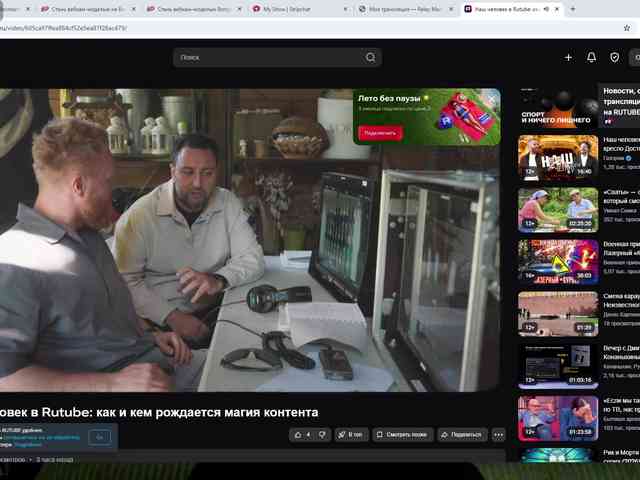This screenshot has height=480, width=640.
Task: Close the second webcam model tab
Action: pyautogui.click(x=240, y=9)
